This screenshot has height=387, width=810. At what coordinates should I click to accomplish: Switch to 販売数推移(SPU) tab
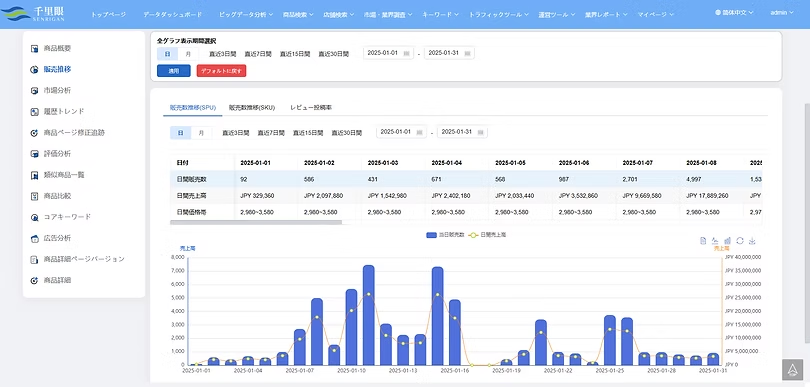tap(193, 108)
